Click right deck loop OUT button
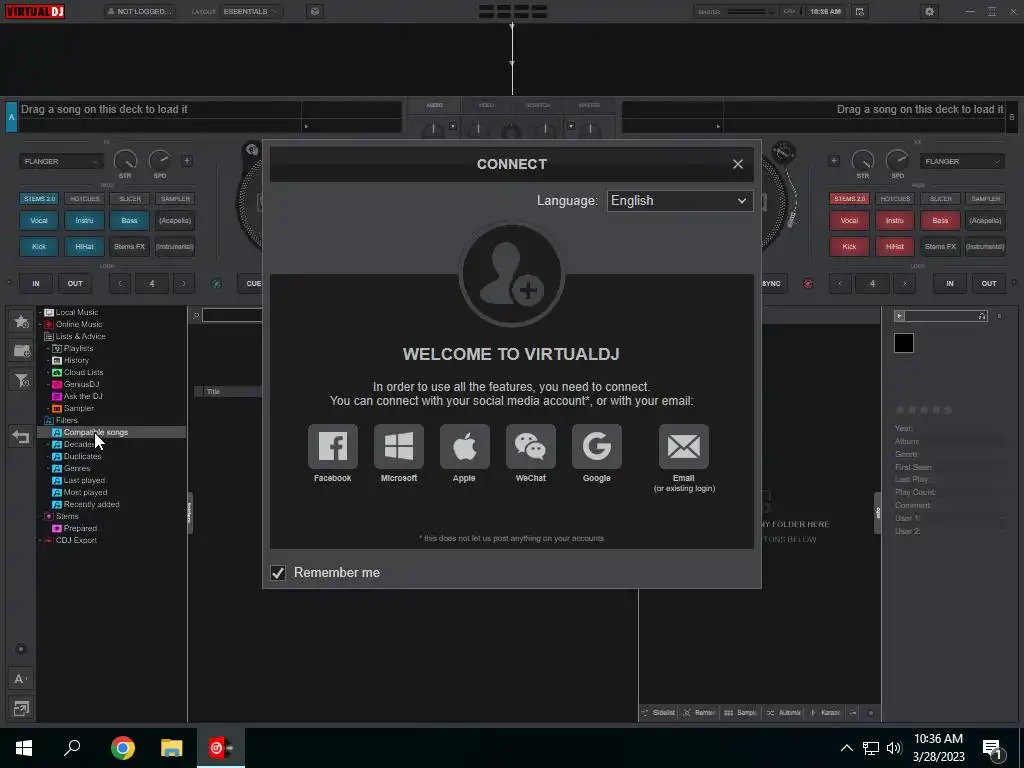The height and width of the screenshot is (768, 1024). [989, 283]
